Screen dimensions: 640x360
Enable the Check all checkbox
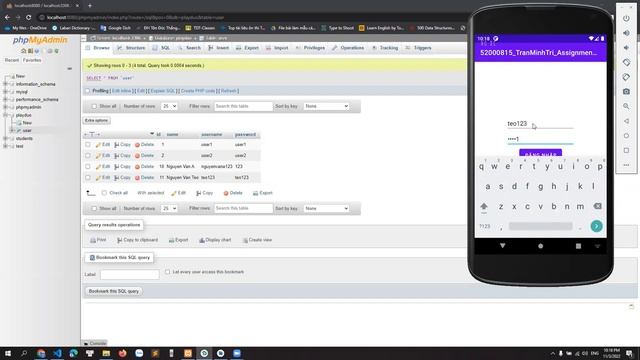[104, 193]
